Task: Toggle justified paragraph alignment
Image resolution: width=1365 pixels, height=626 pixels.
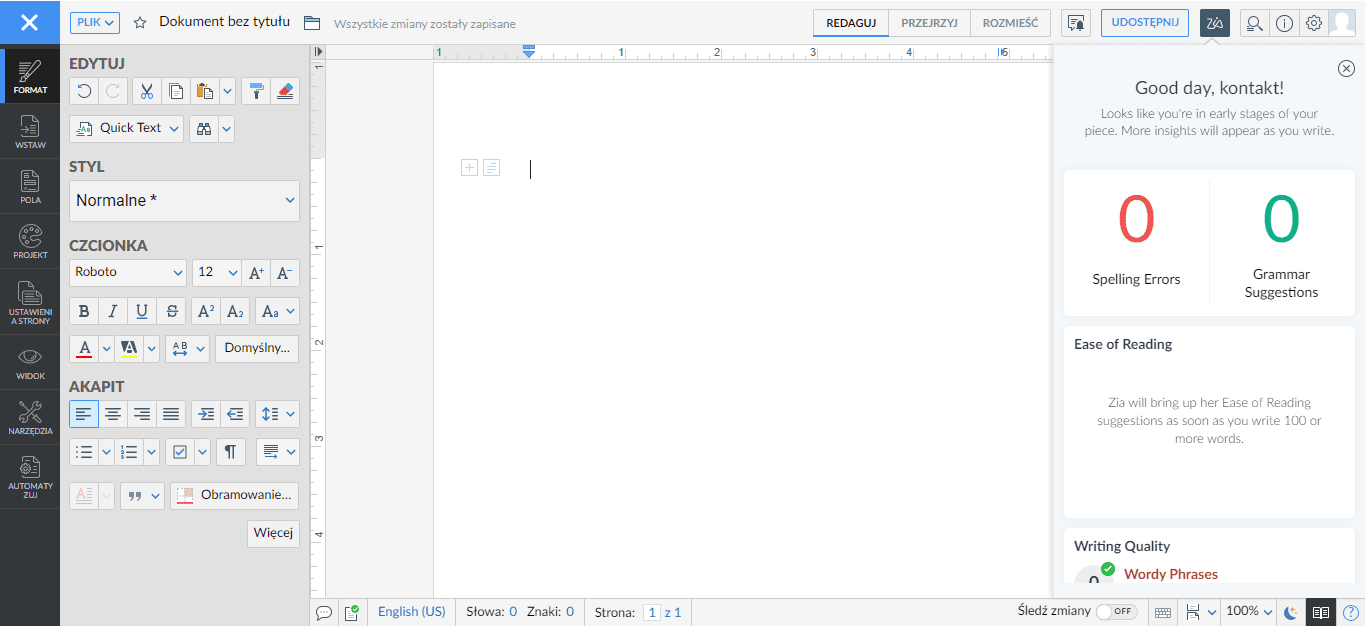Action: (x=171, y=413)
